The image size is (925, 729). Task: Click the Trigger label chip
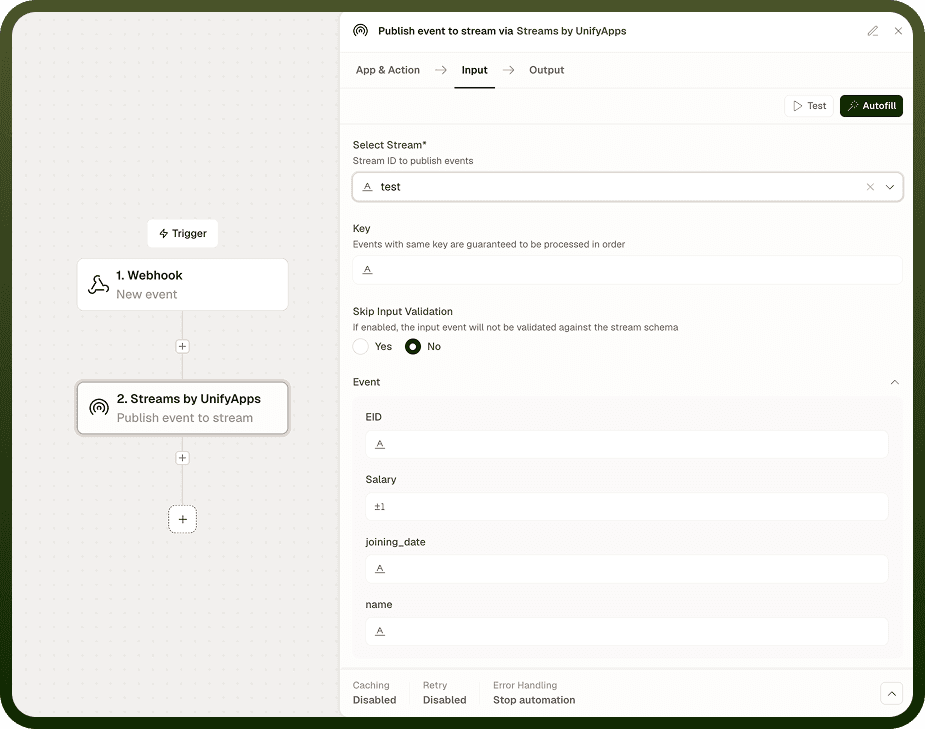pos(182,234)
